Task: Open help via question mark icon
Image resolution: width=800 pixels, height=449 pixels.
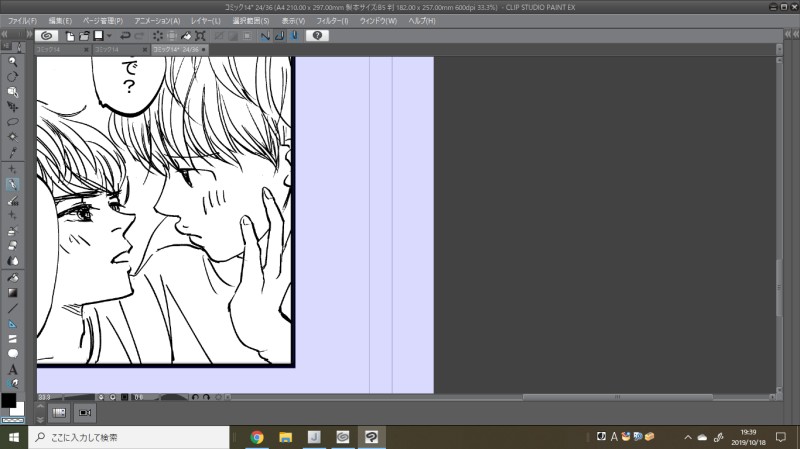Action: [317, 36]
